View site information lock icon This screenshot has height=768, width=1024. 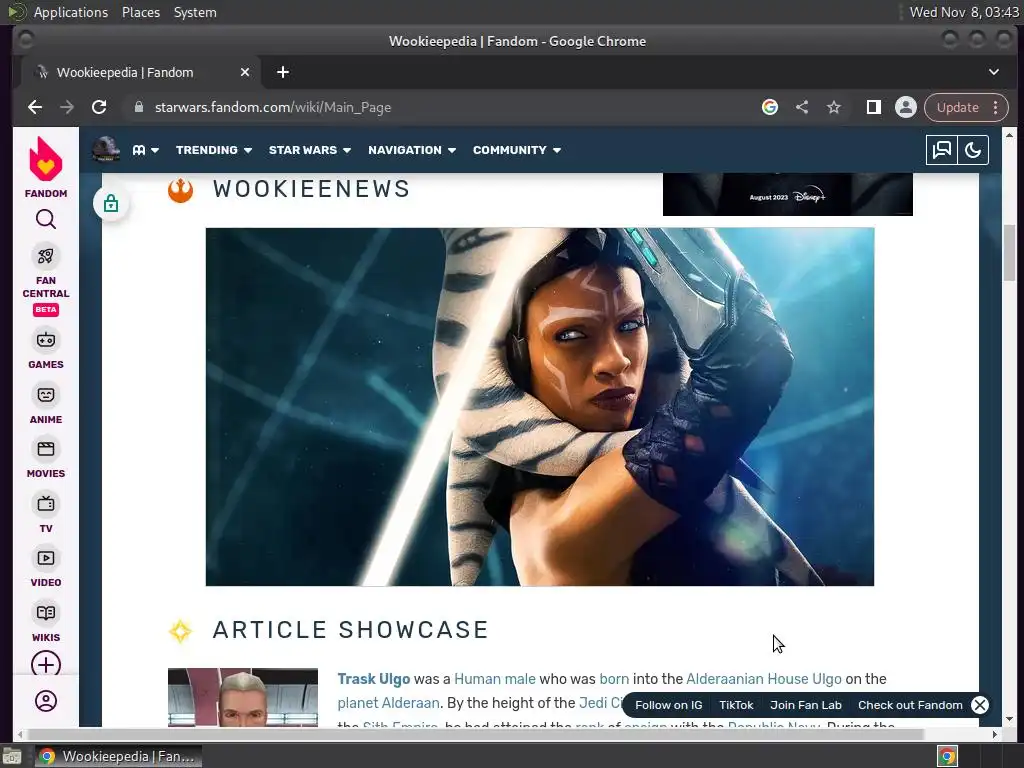(138, 107)
